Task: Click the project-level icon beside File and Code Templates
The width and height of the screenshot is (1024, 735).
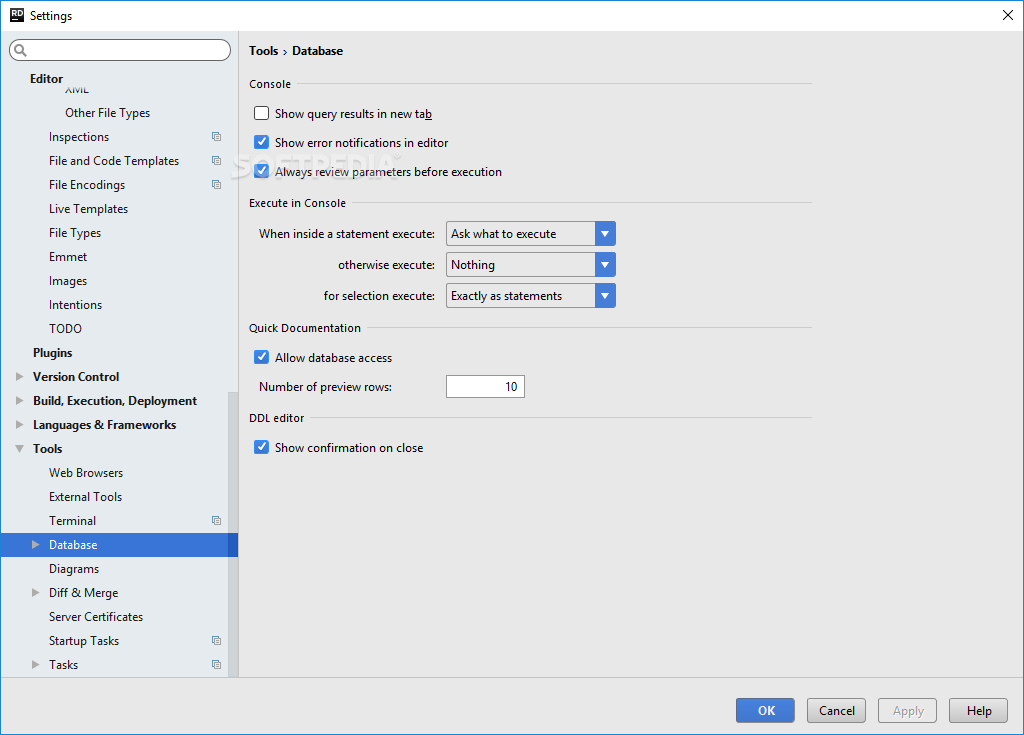Action: coord(216,161)
